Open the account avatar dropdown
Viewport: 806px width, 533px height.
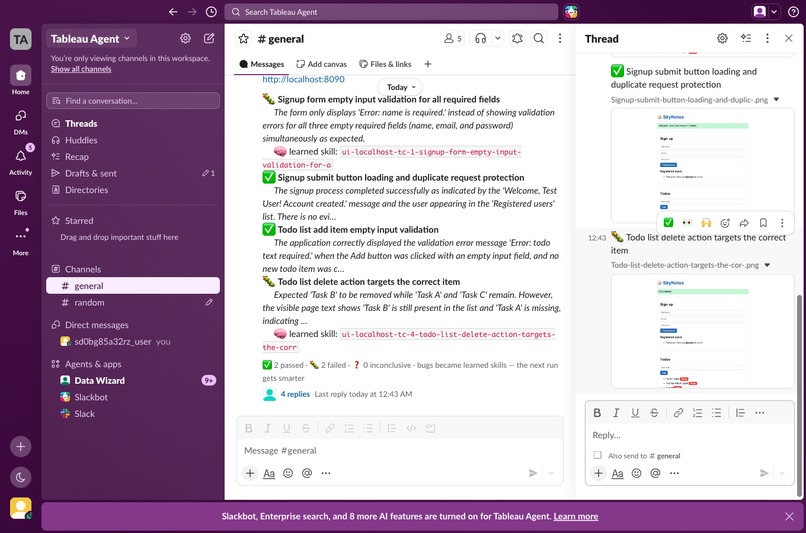pos(765,12)
